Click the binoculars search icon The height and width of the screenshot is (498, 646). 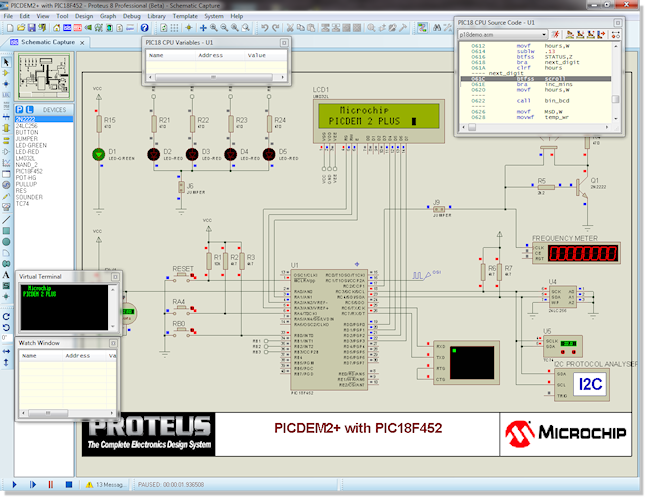437,28
